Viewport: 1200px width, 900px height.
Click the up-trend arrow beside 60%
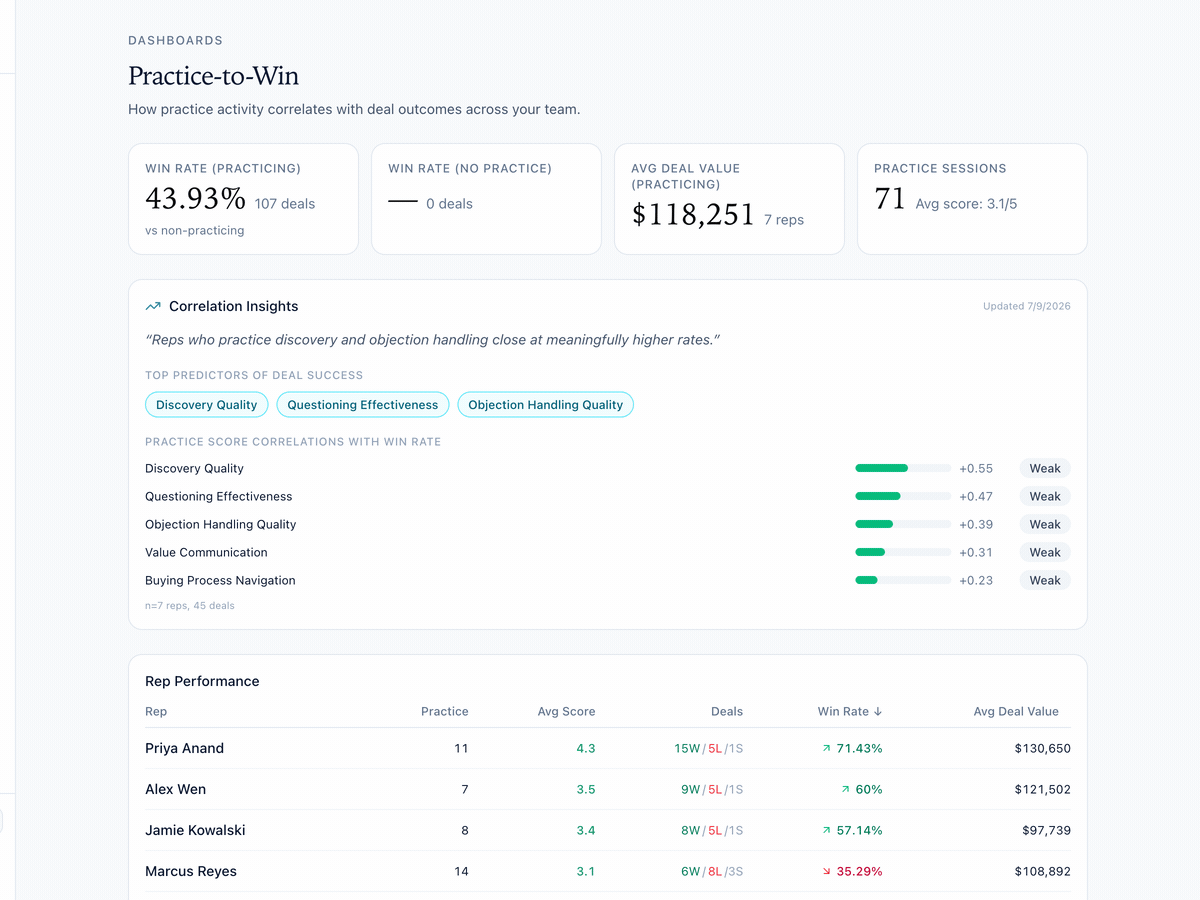[846, 789]
